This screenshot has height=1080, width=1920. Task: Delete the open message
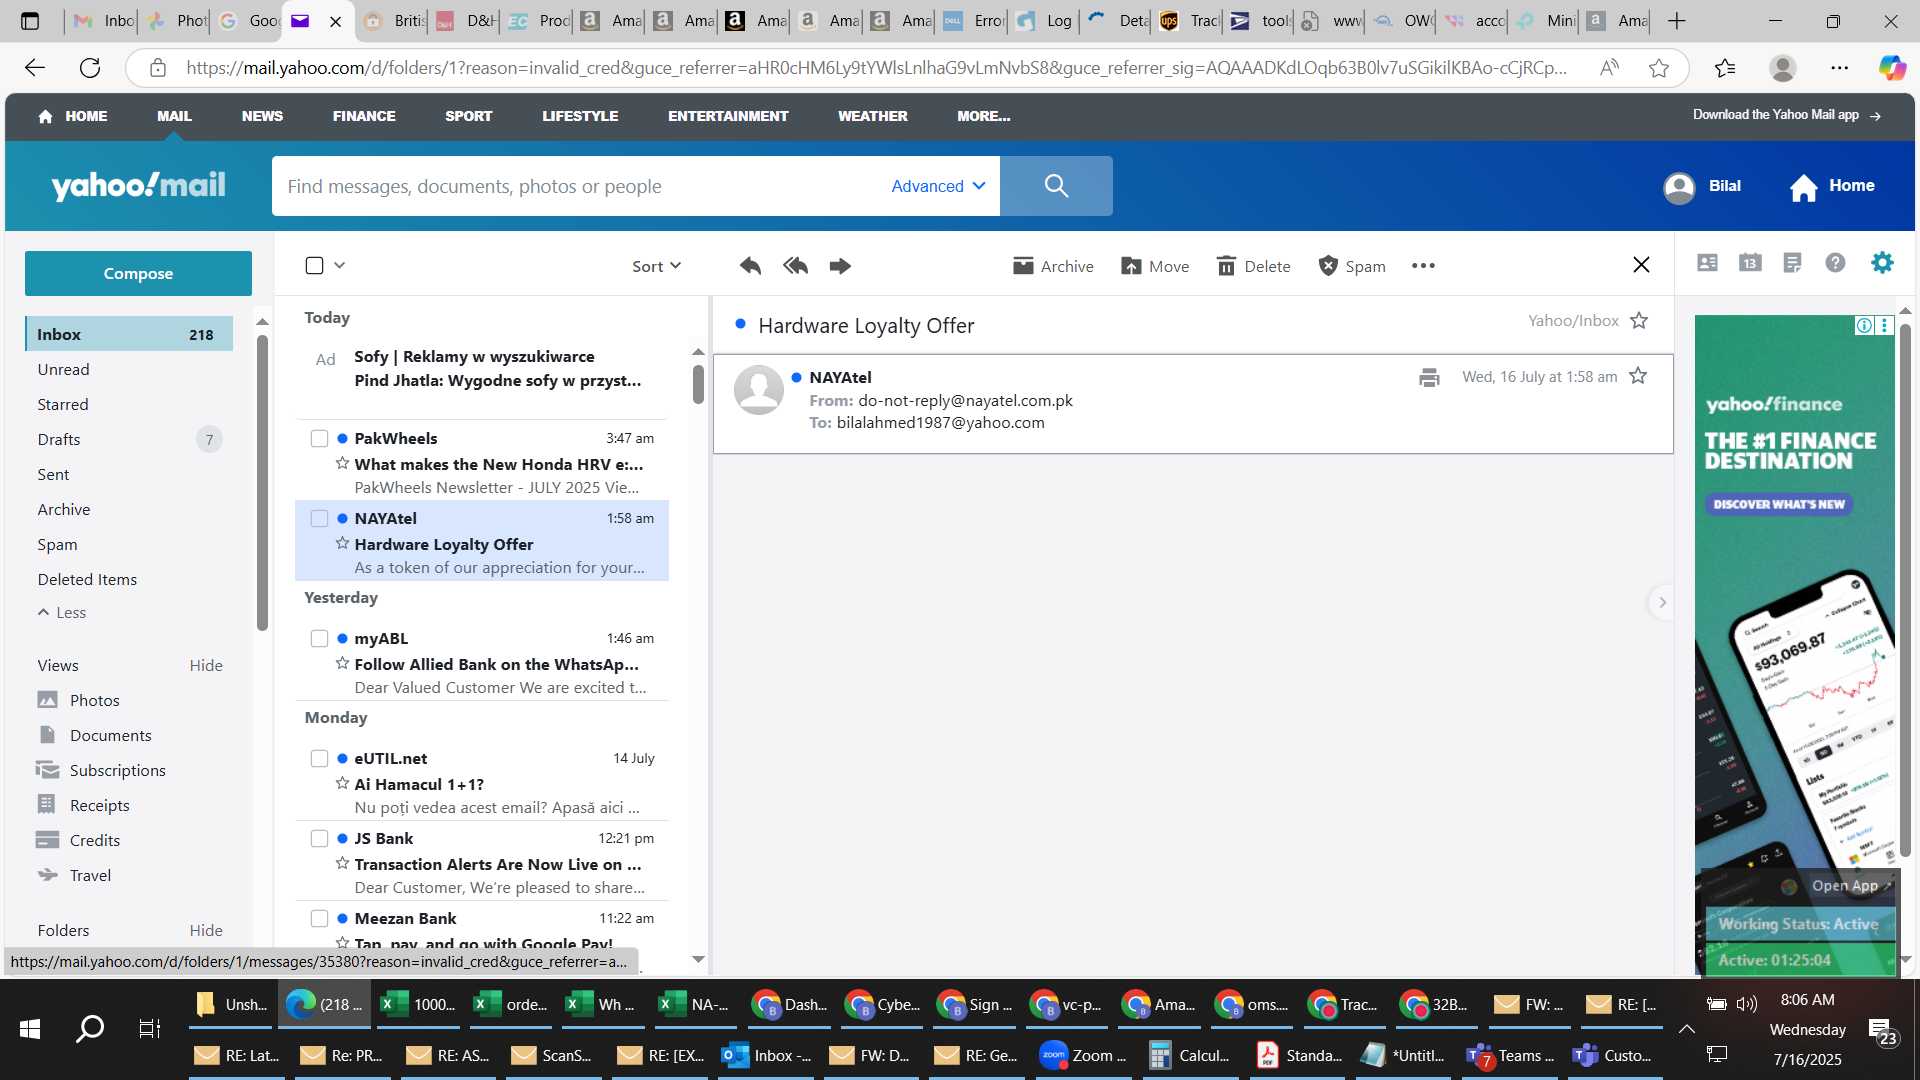(1253, 266)
